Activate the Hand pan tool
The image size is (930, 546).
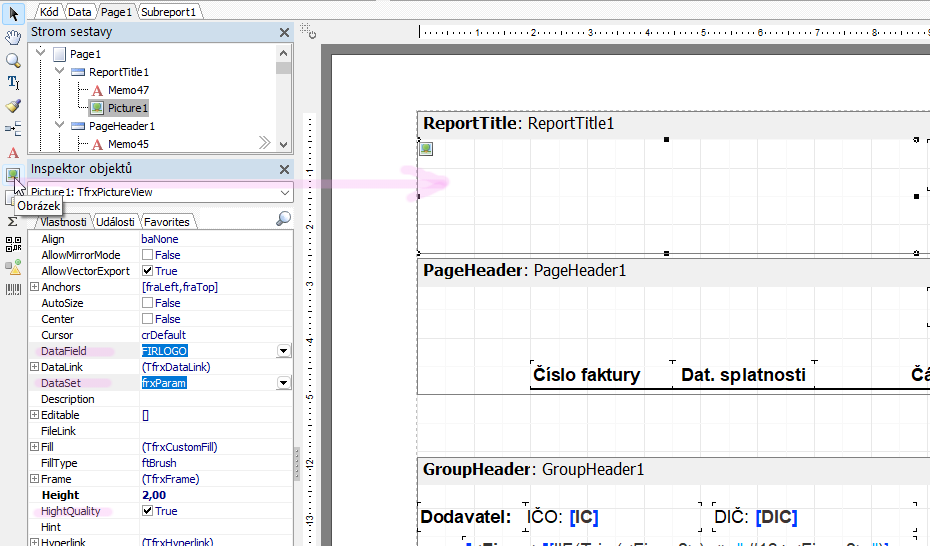coord(13,38)
